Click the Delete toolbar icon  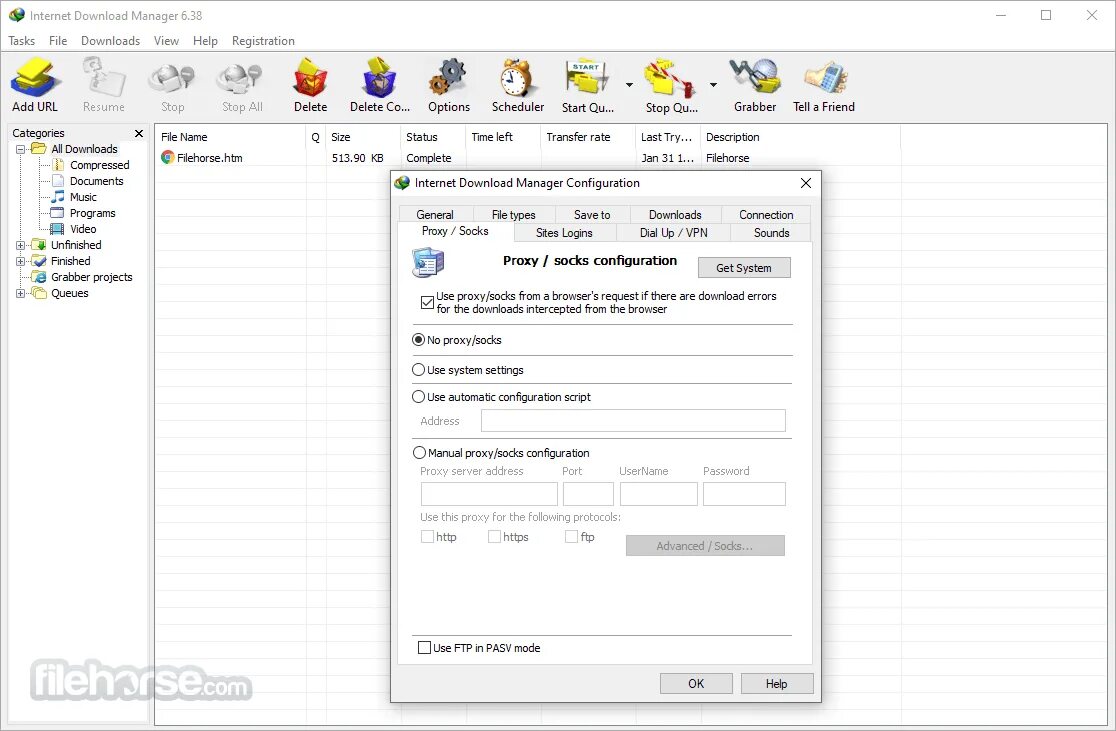click(x=310, y=78)
